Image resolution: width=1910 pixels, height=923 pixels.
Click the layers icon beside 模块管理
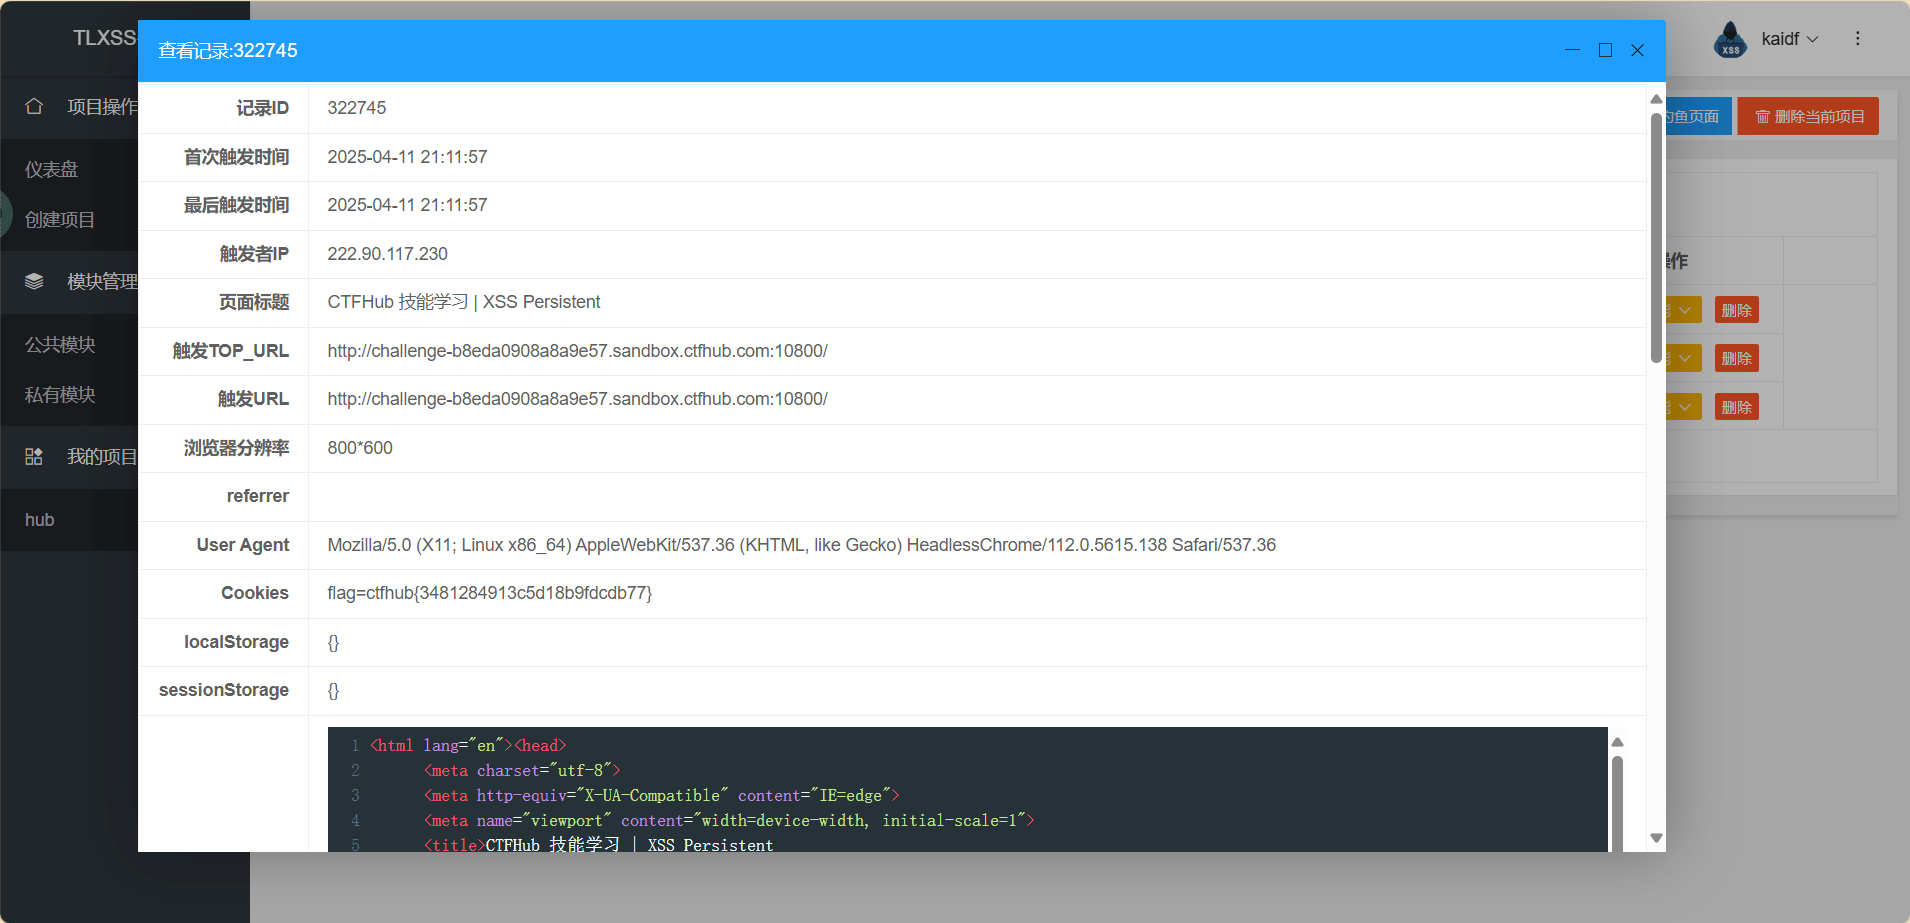click(x=34, y=281)
